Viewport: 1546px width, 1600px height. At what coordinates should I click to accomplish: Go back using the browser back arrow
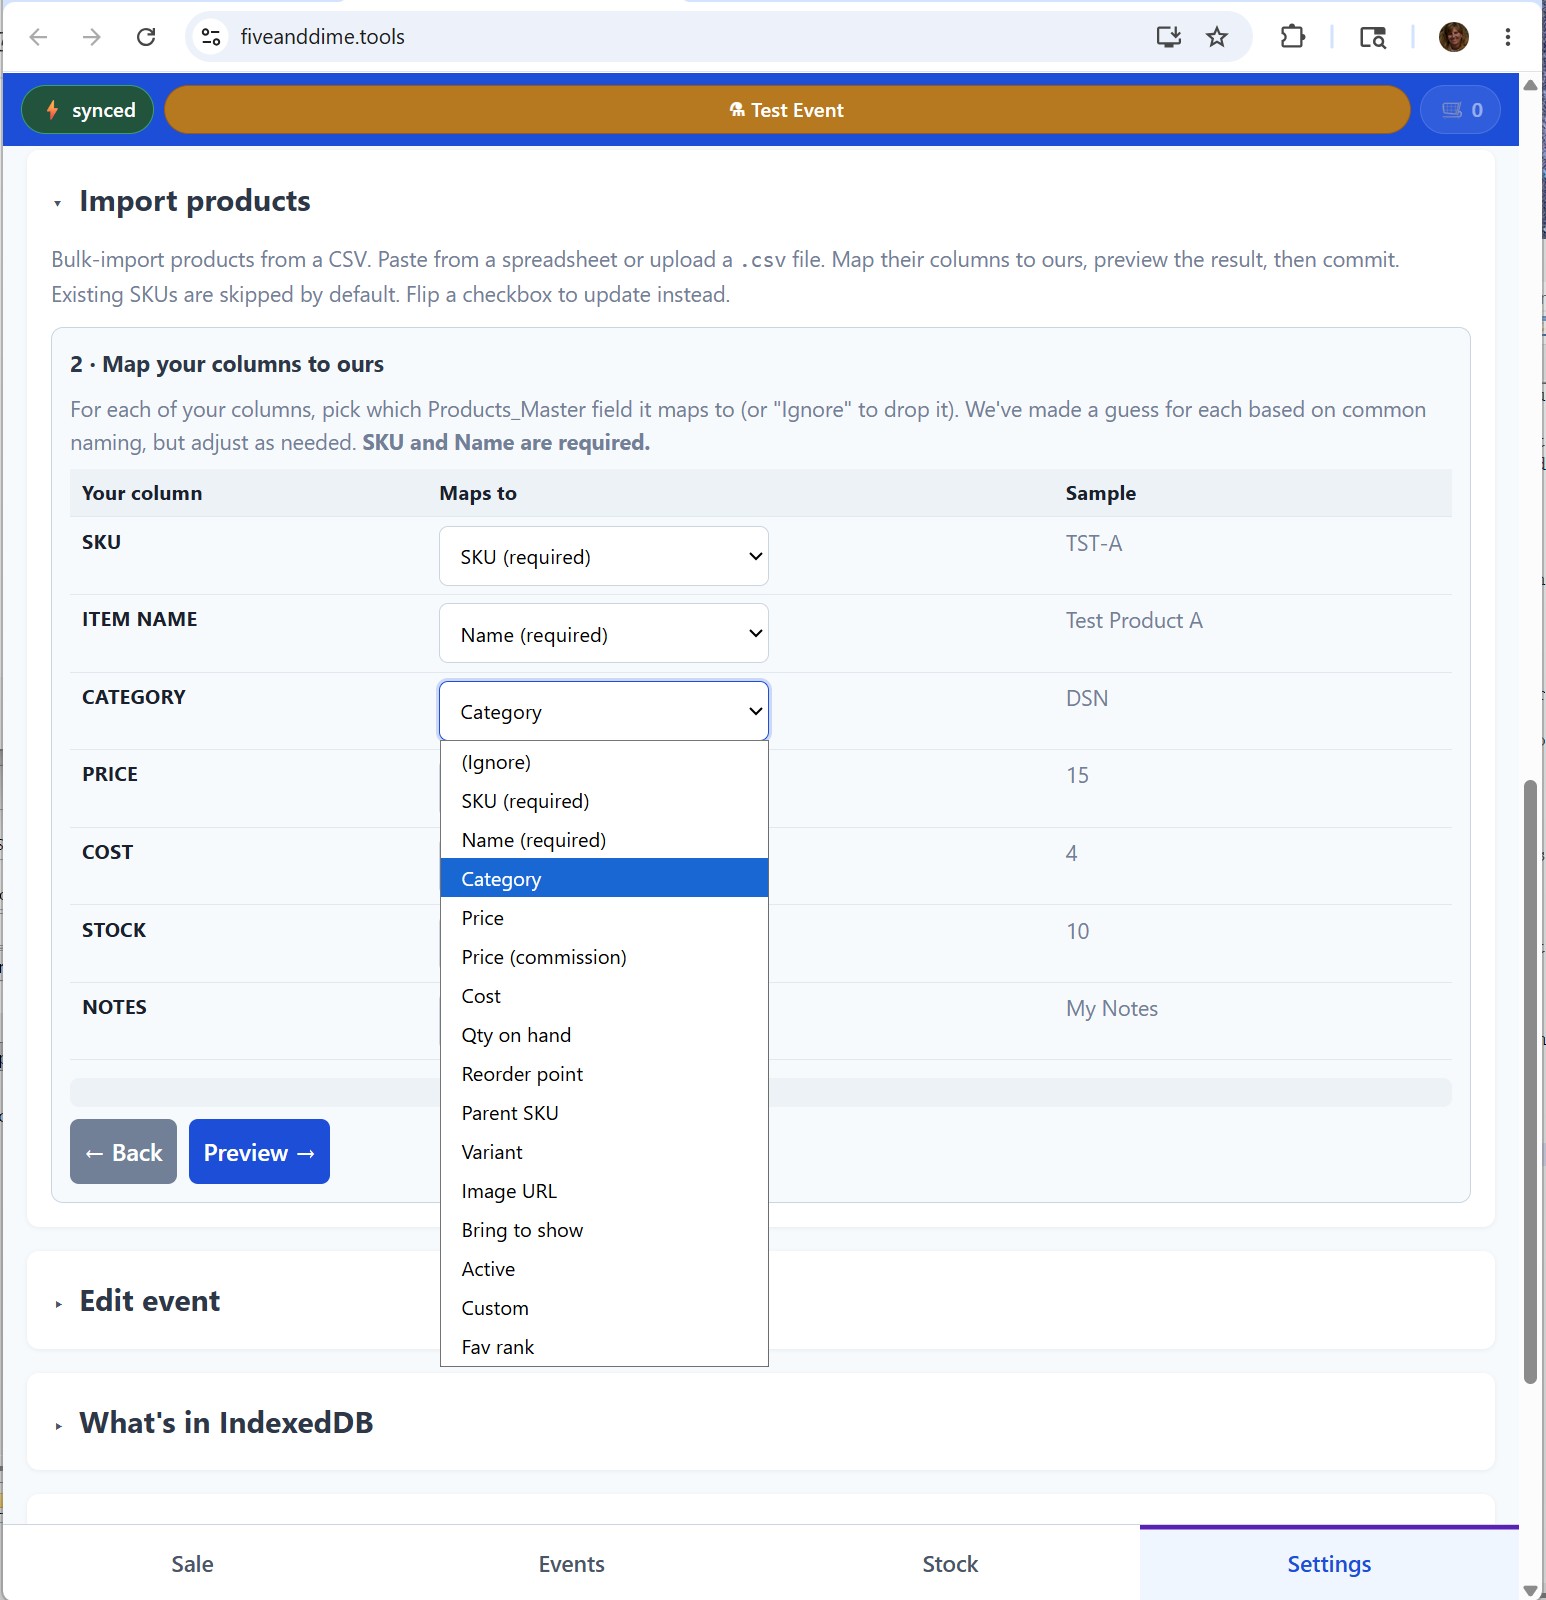pos(39,37)
